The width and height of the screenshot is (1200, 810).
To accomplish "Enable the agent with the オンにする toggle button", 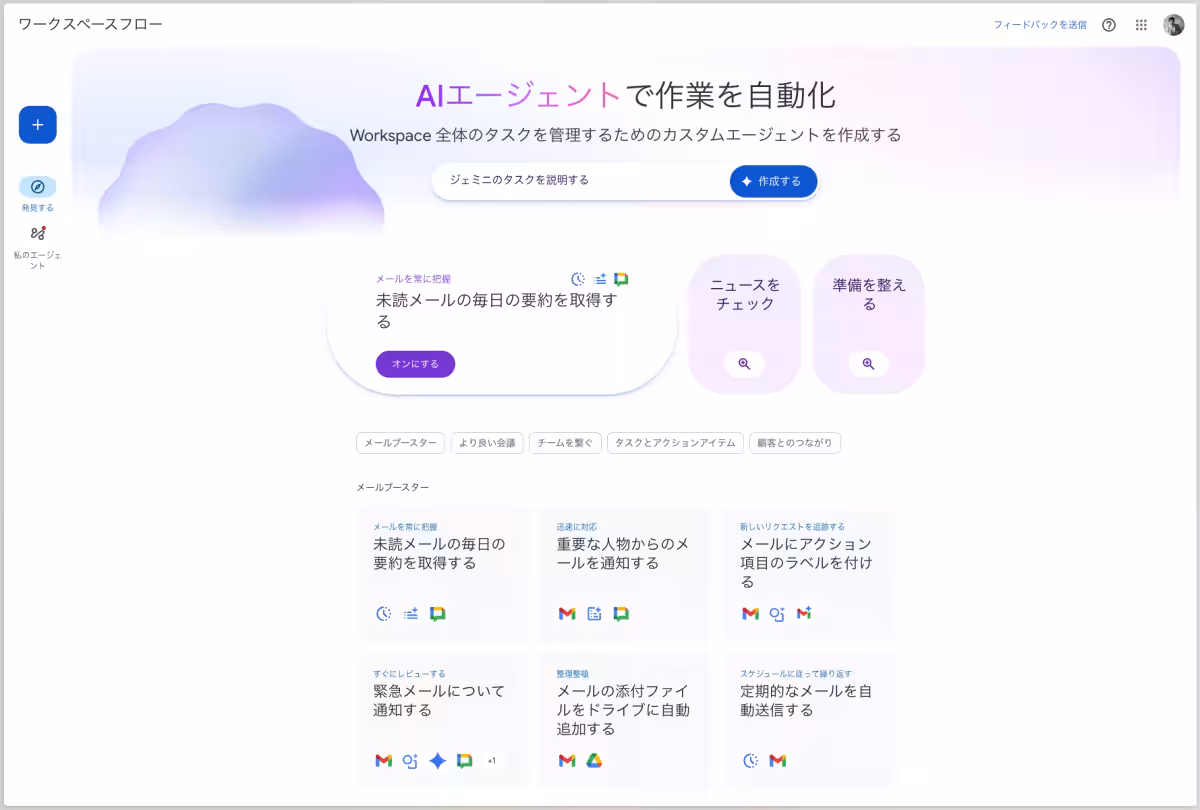I will click(415, 364).
